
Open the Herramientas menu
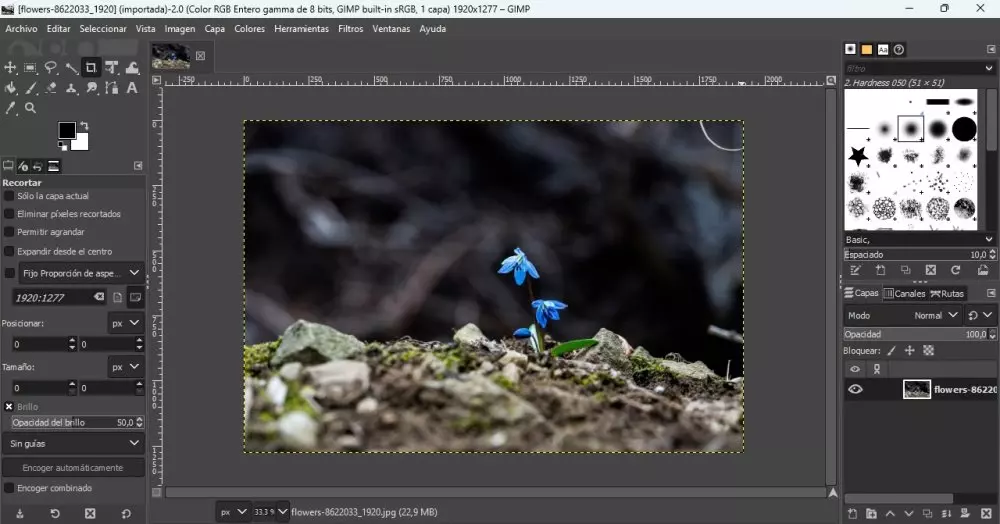point(302,29)
